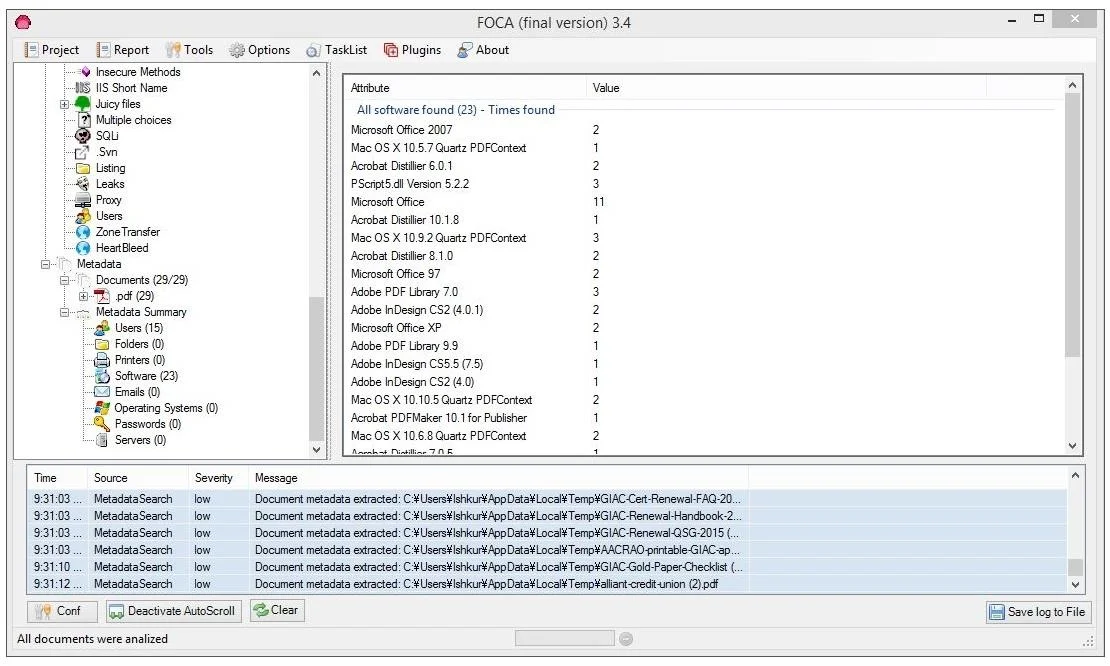This screenshot has width=1110, height=666.
Task: Click the Software (23) icon
Action: 102,376
